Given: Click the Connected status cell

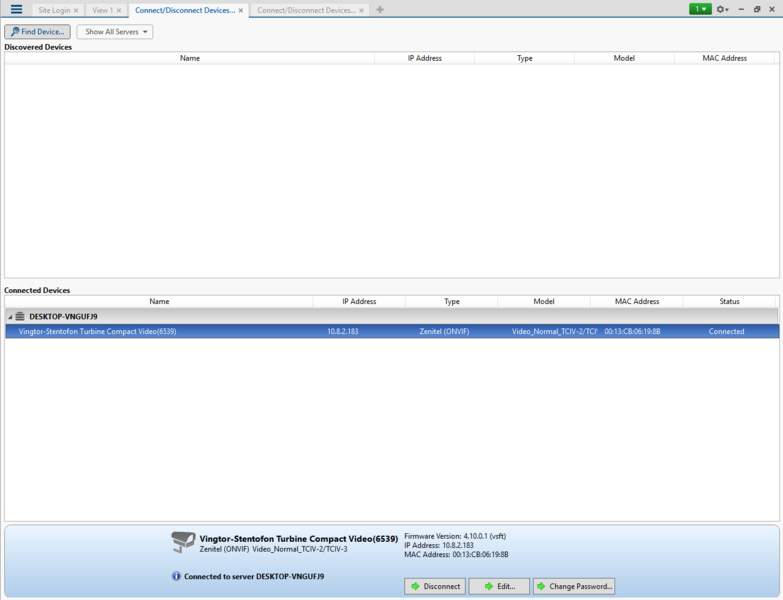Looking at the screenshot, I should pyautogui.click(x=726, y=331).
